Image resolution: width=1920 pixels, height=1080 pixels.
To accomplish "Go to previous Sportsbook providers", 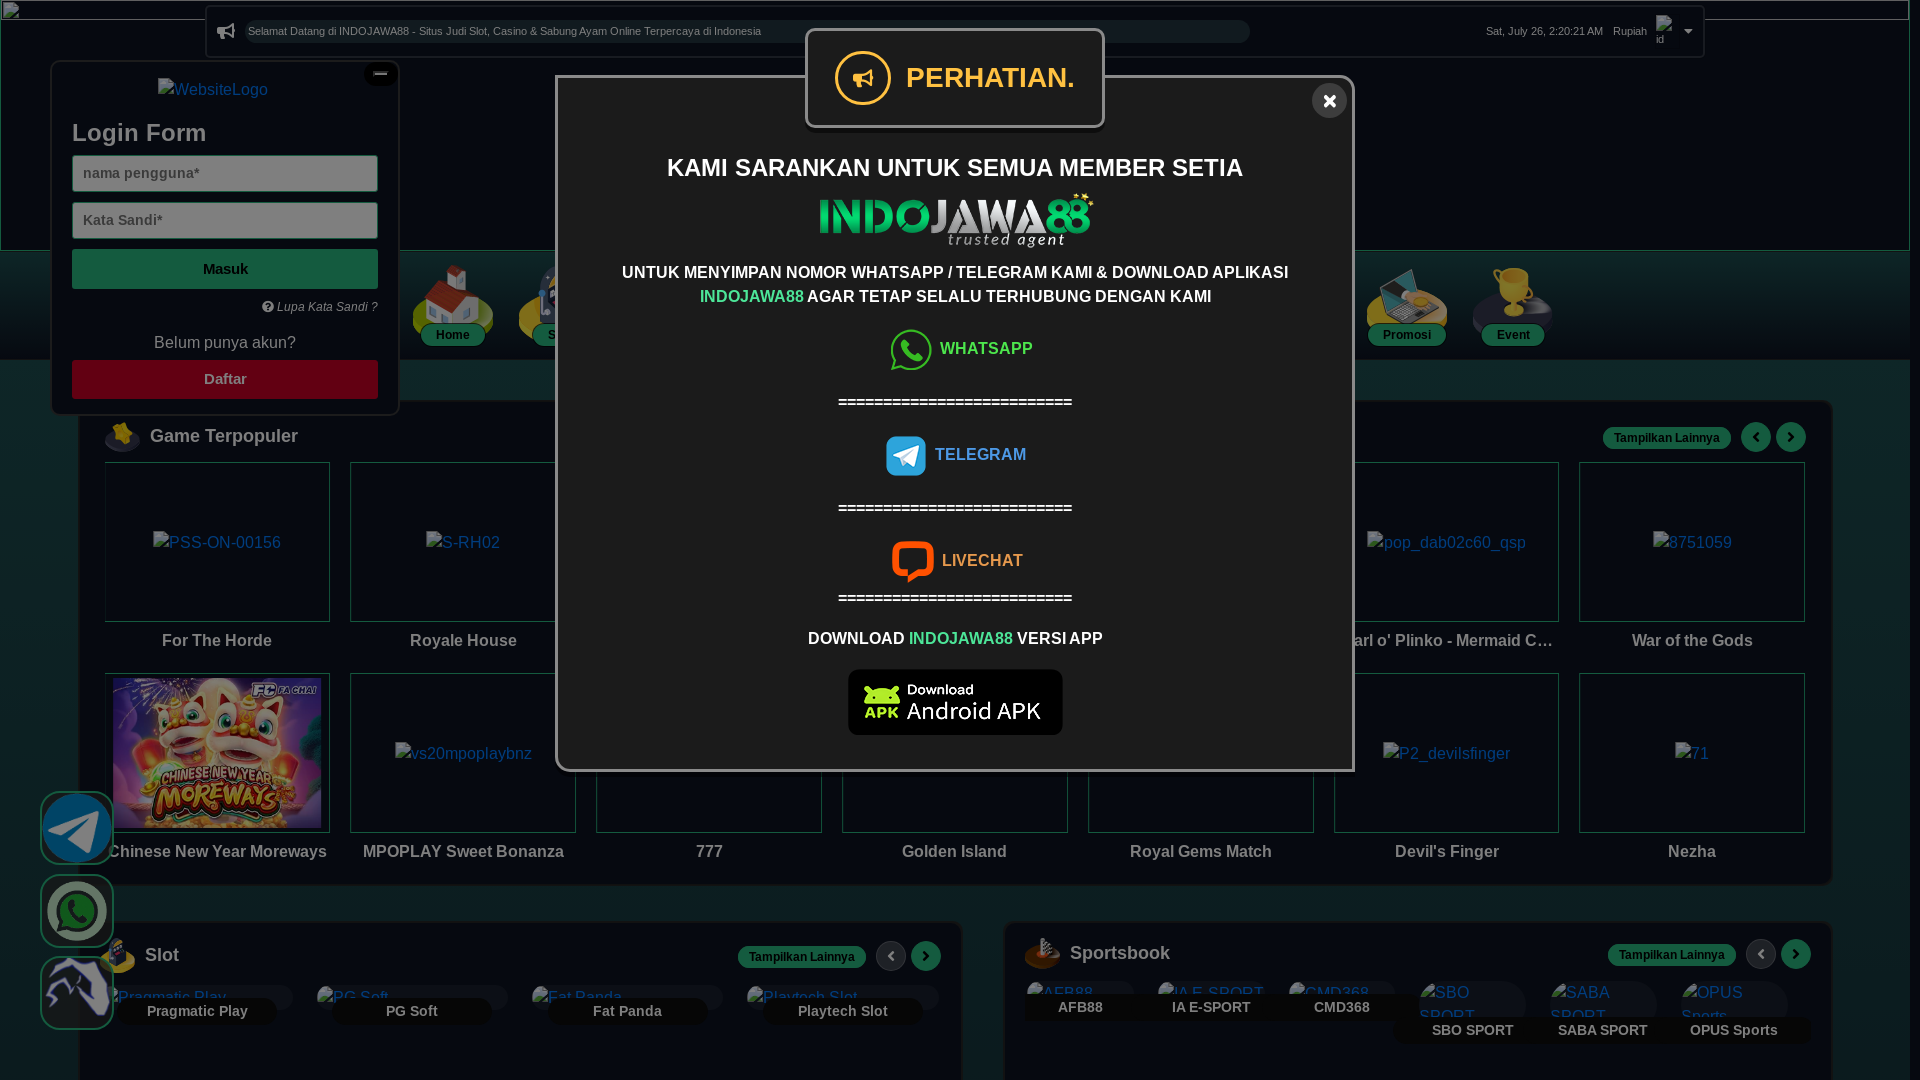I will pyautogui.click(x=1761, y=954).
